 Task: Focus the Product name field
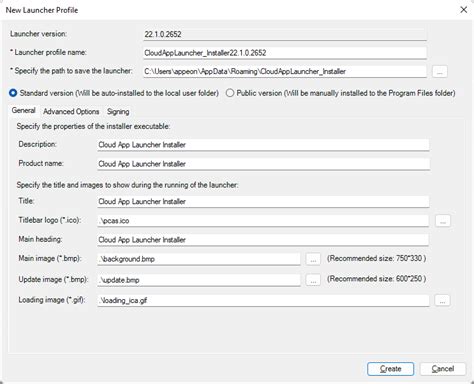pos(263,164)
